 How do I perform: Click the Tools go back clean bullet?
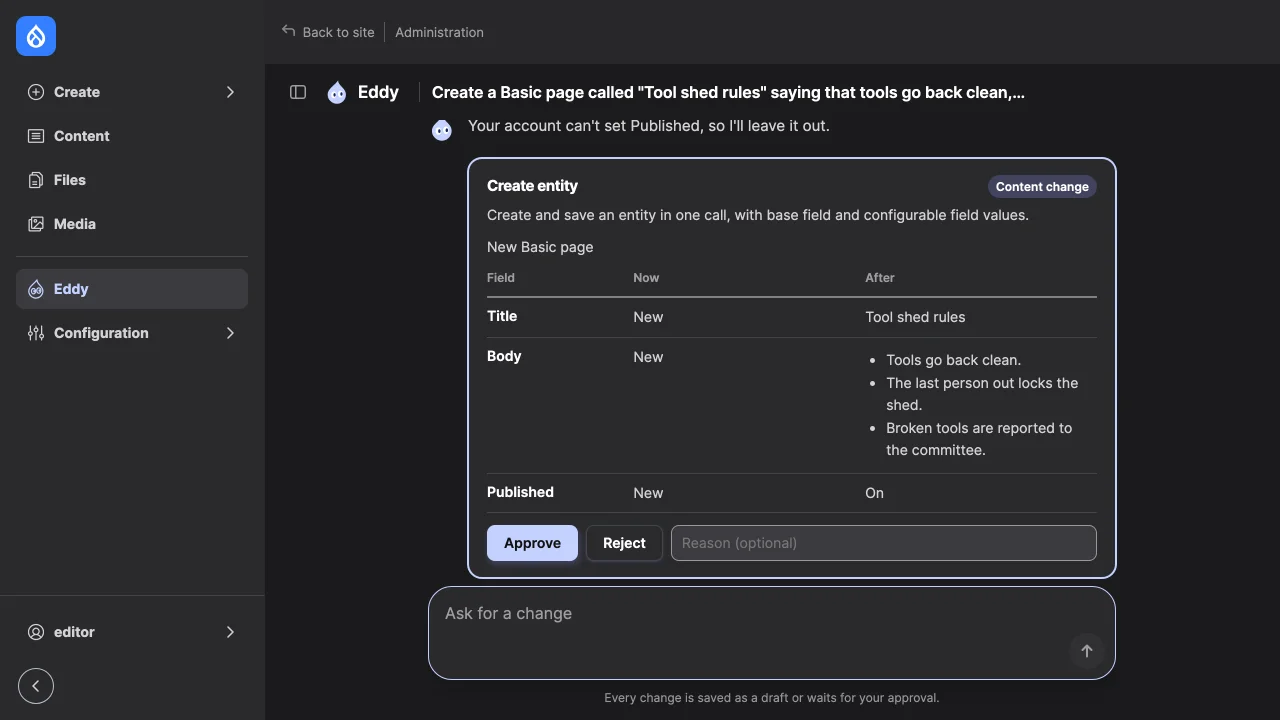click(x=953, y=360)
